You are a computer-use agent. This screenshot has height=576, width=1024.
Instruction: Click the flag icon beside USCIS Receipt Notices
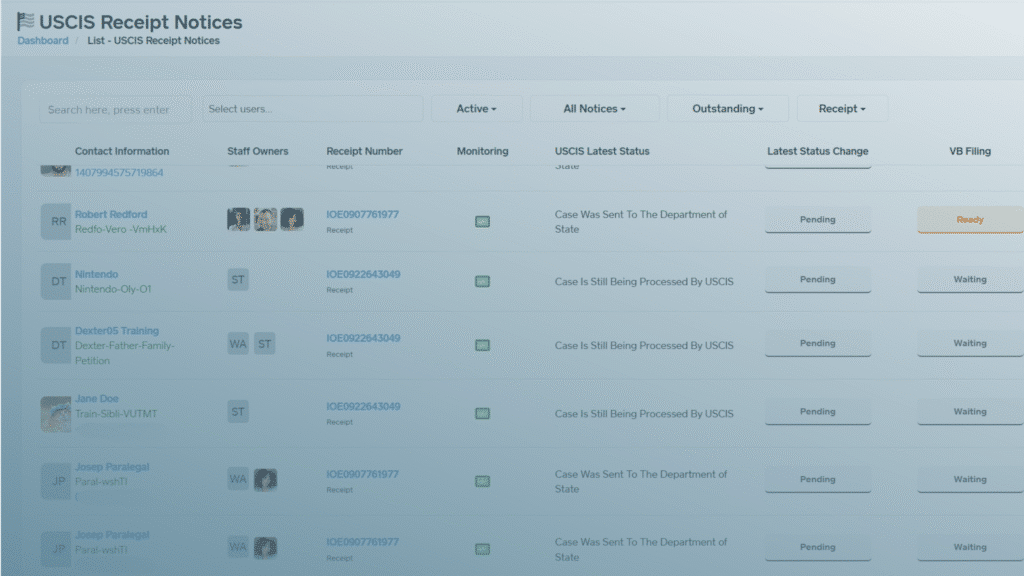point(26,21)
